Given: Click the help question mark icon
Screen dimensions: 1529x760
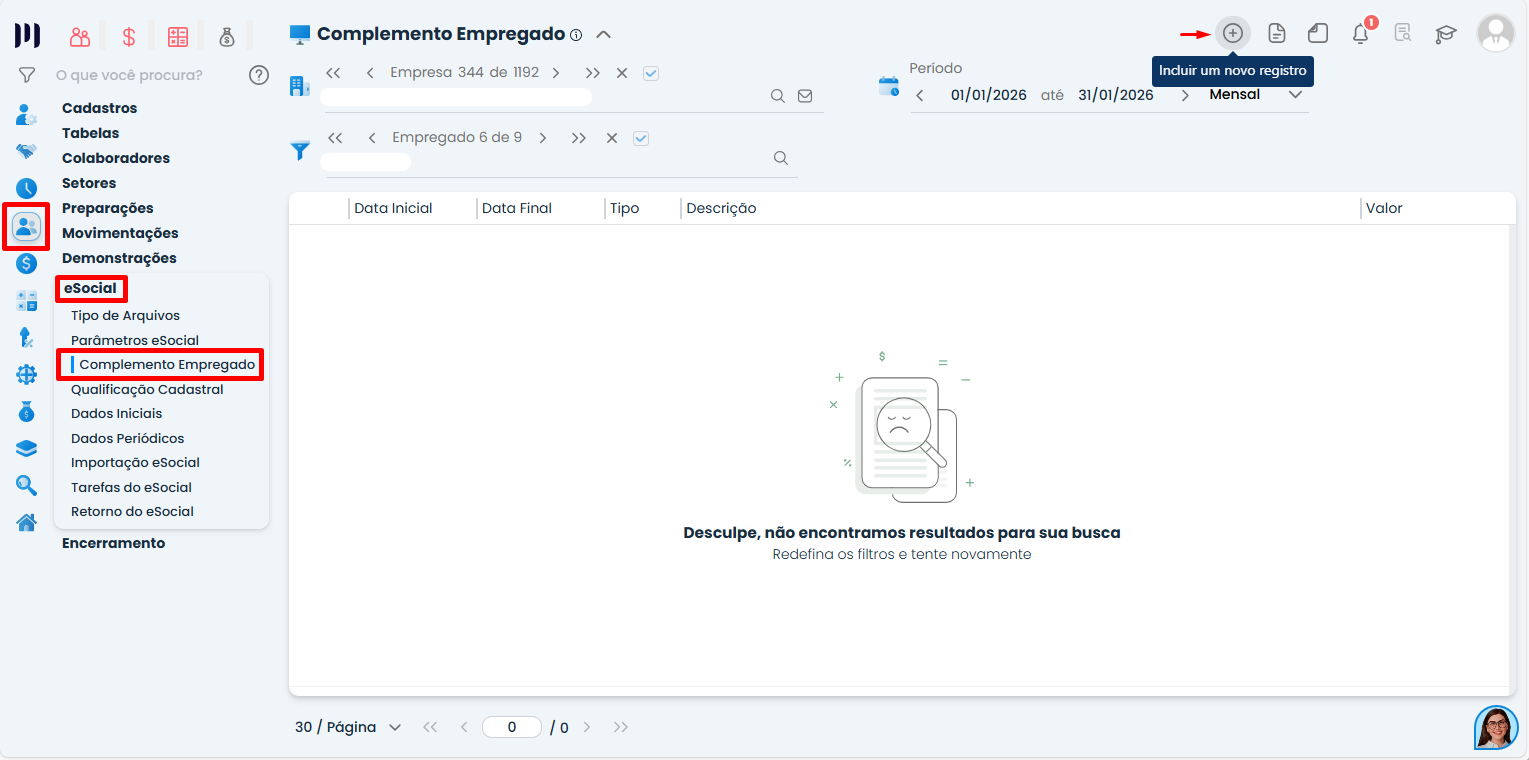Looking at the screenshot, I should pos(259,75).
